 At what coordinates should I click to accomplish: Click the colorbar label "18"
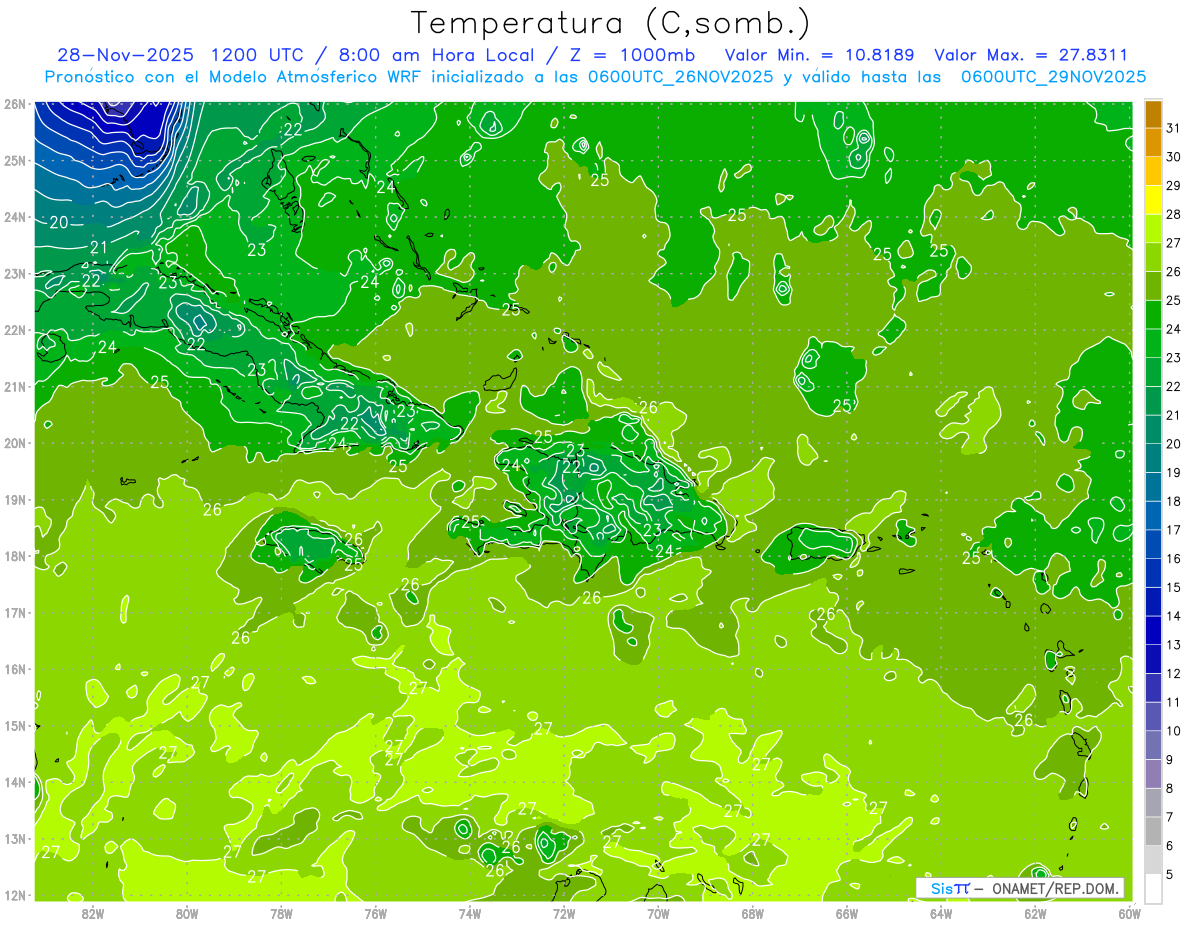click(1174, 501)
